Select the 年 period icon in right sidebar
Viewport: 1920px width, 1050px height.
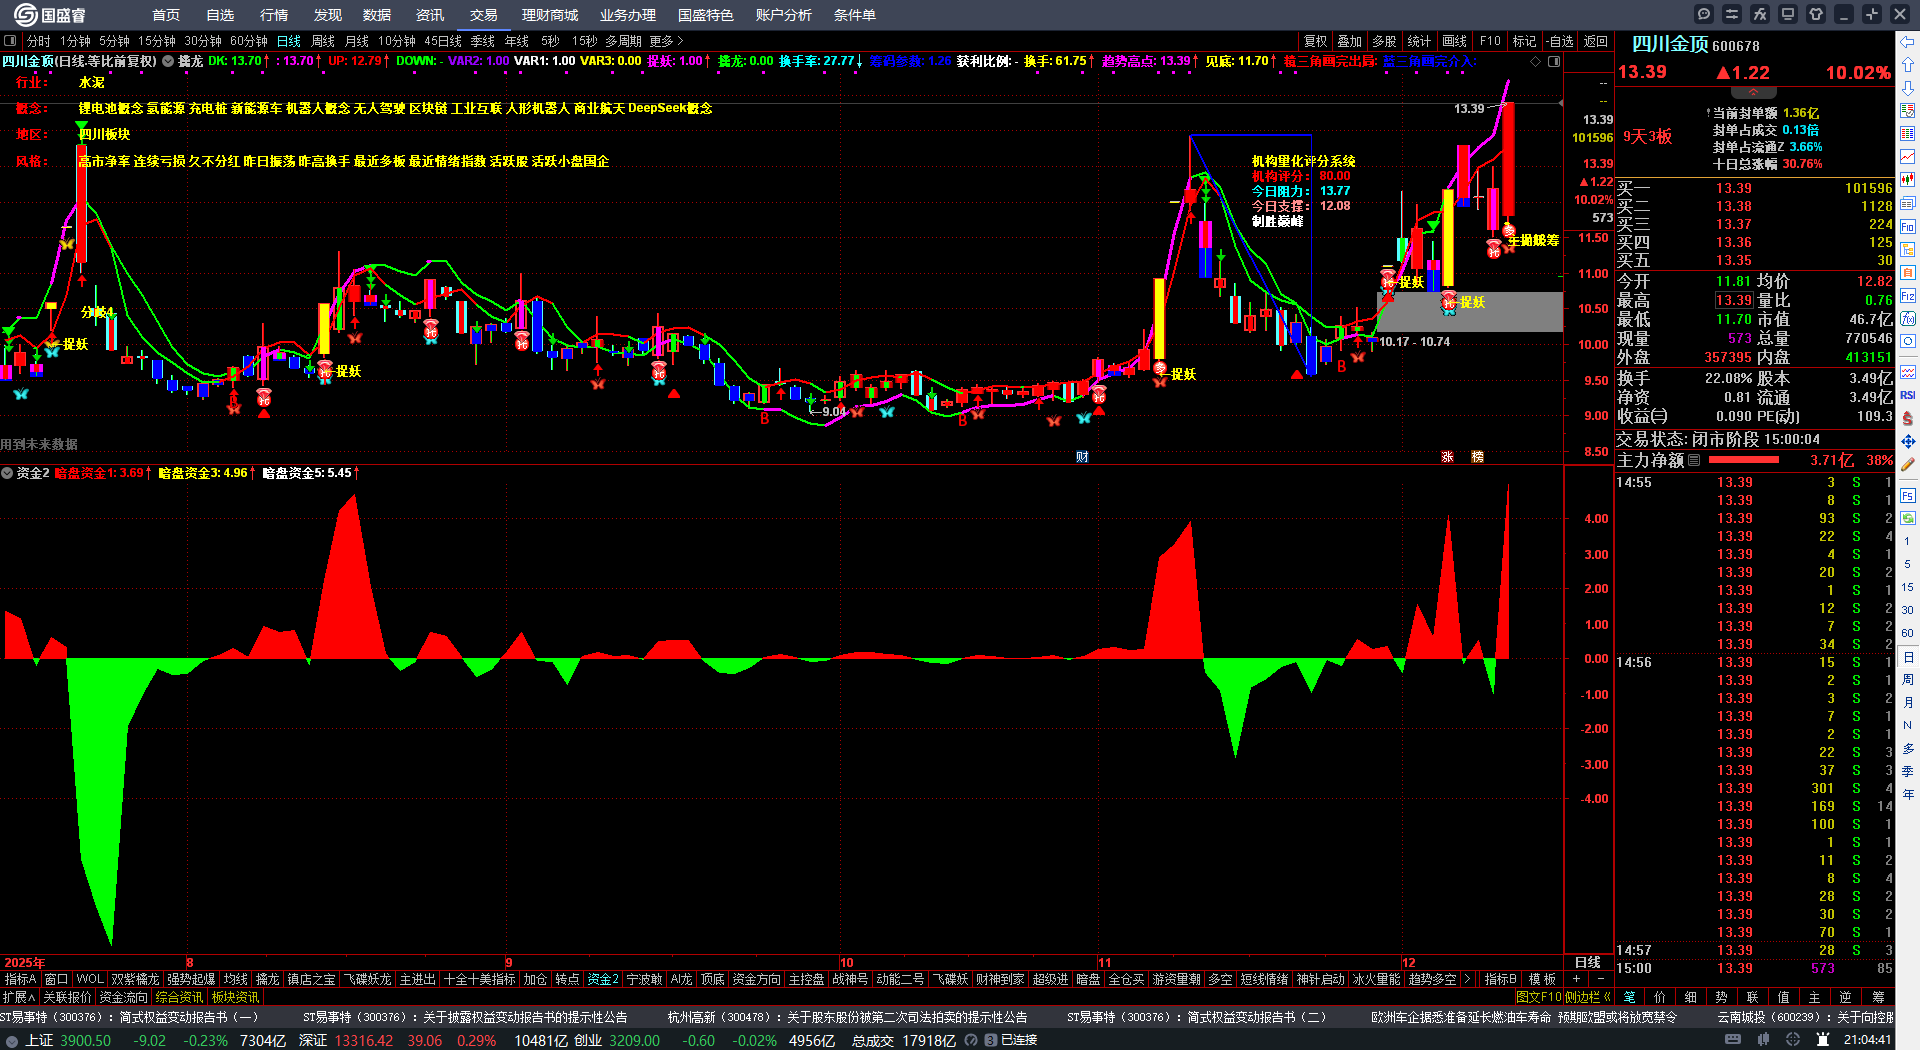1908,795
